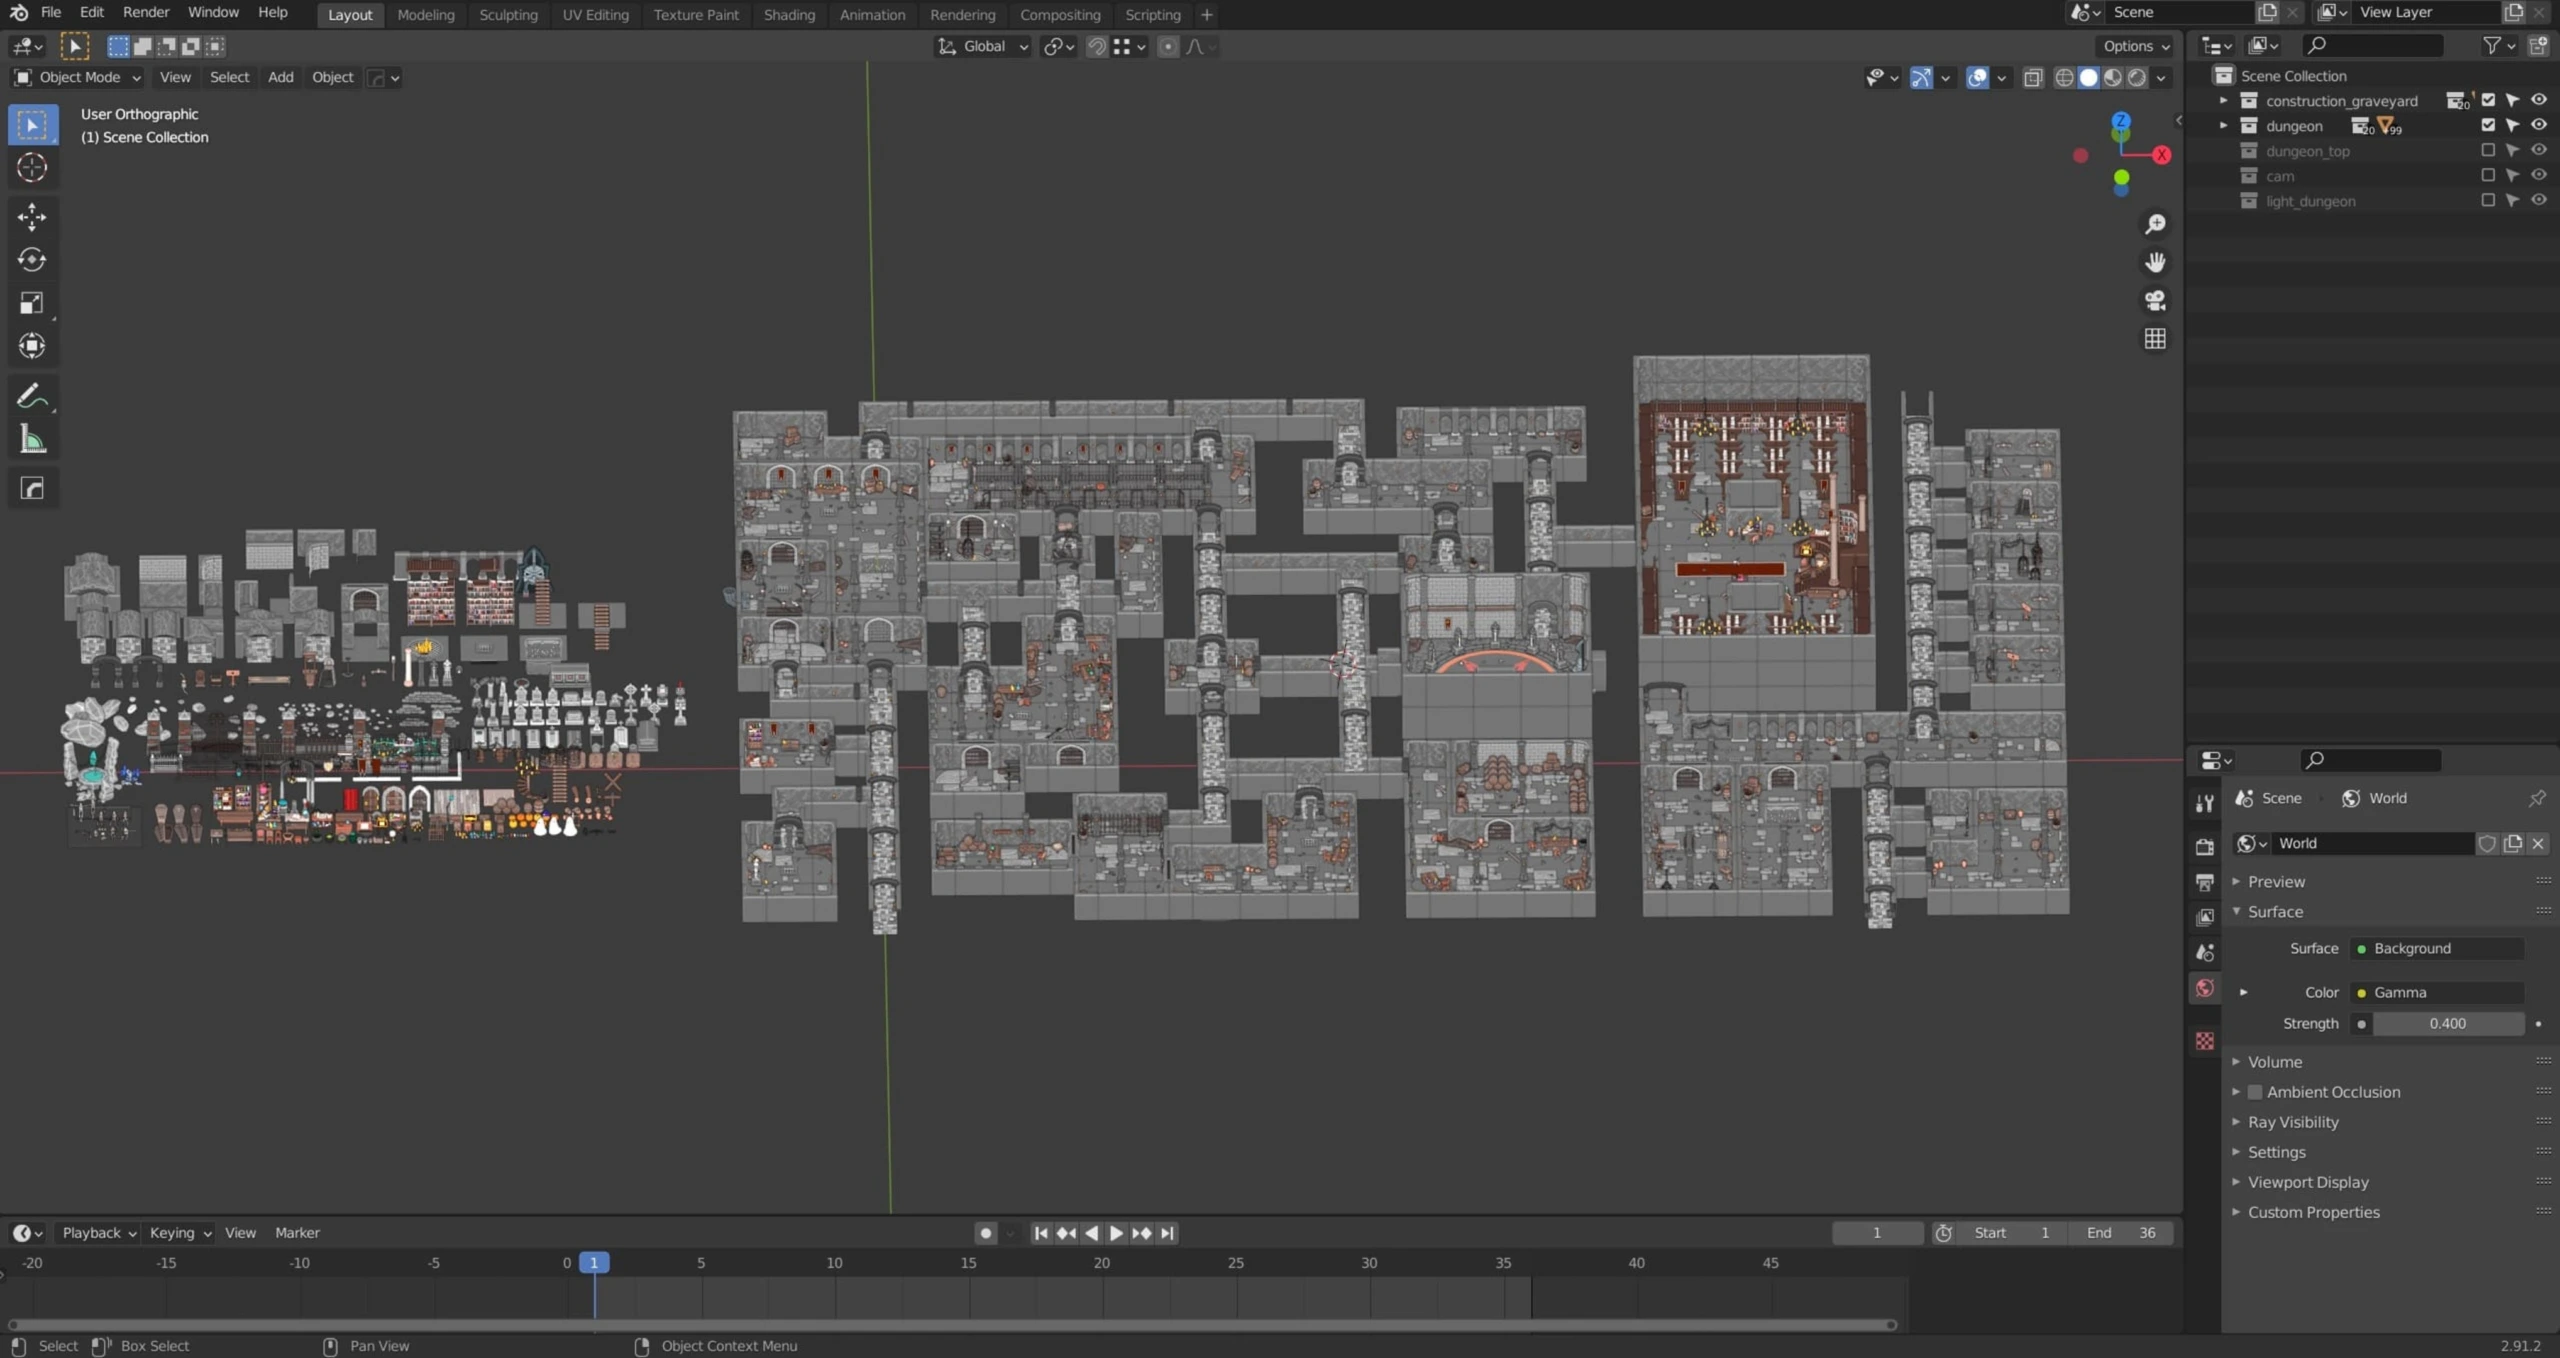Expand the Ray Visibility panel
Image resolution: width=2560 pixels, height=1358 pixels.
(x=2293, y=1122)
